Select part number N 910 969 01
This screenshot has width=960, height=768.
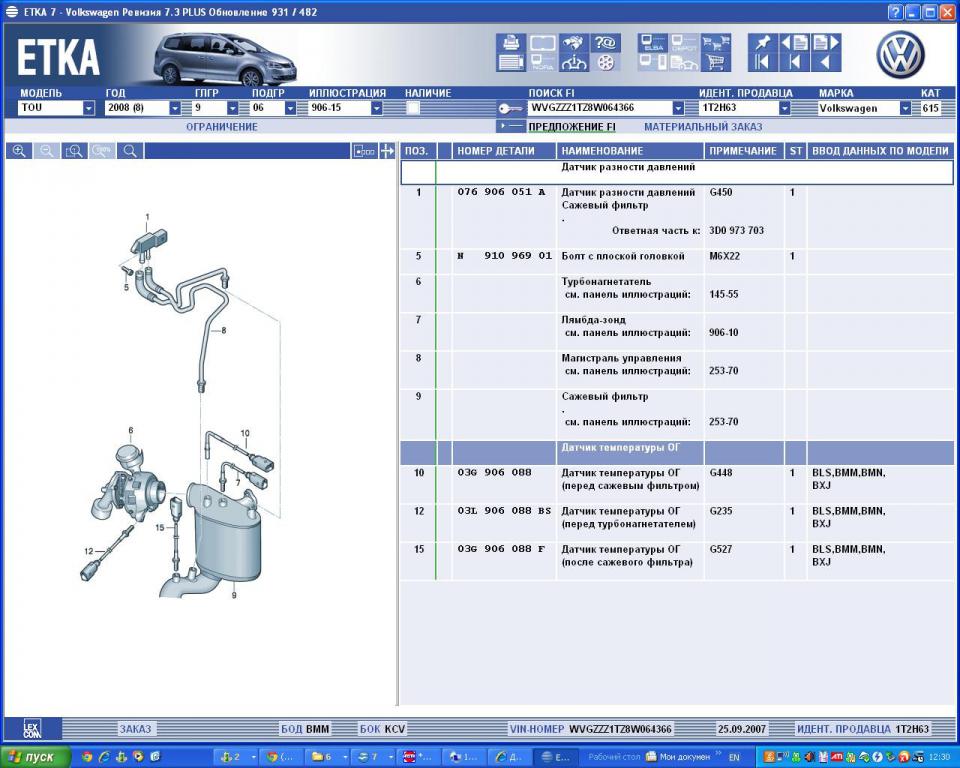504,255
